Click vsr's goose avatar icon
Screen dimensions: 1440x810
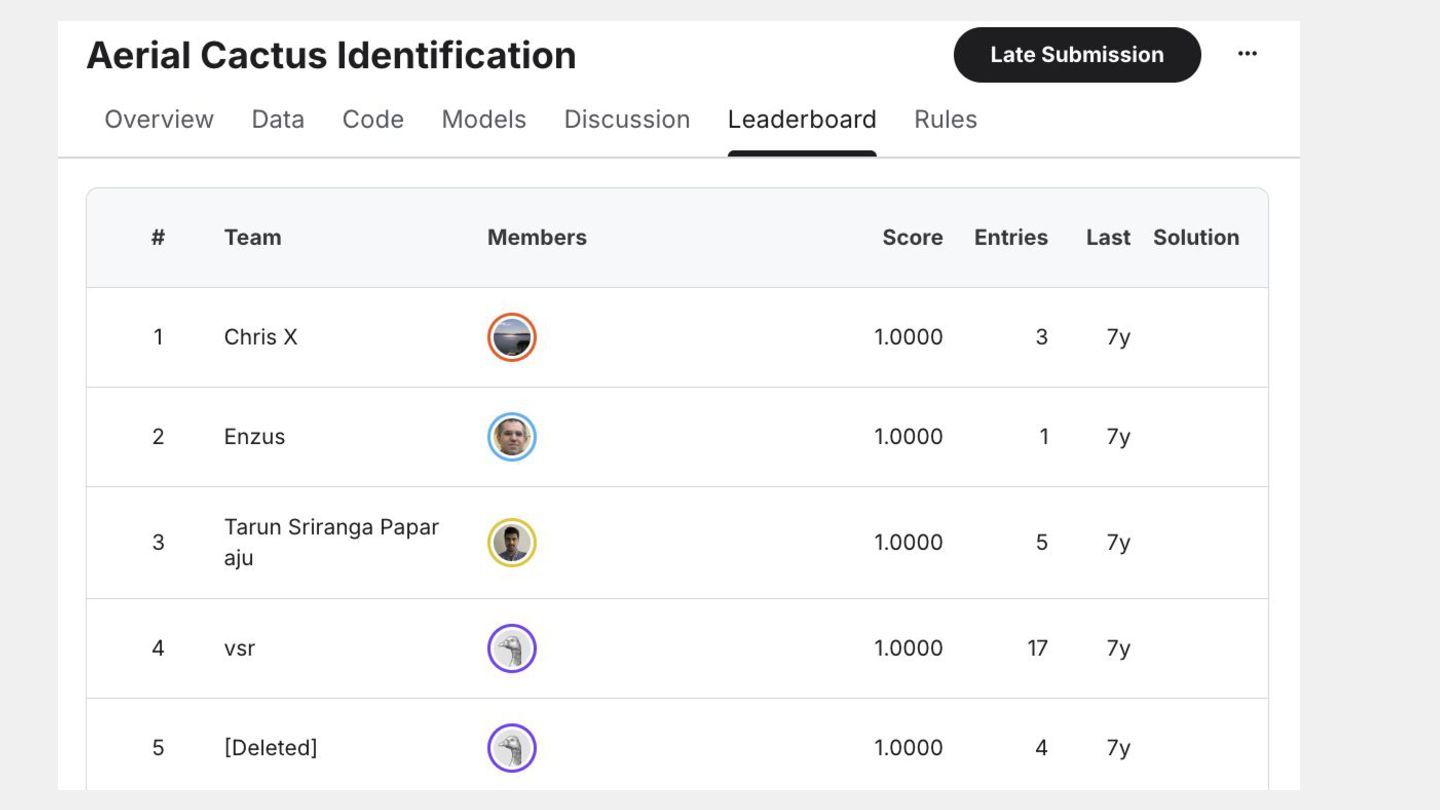[512, 648]
